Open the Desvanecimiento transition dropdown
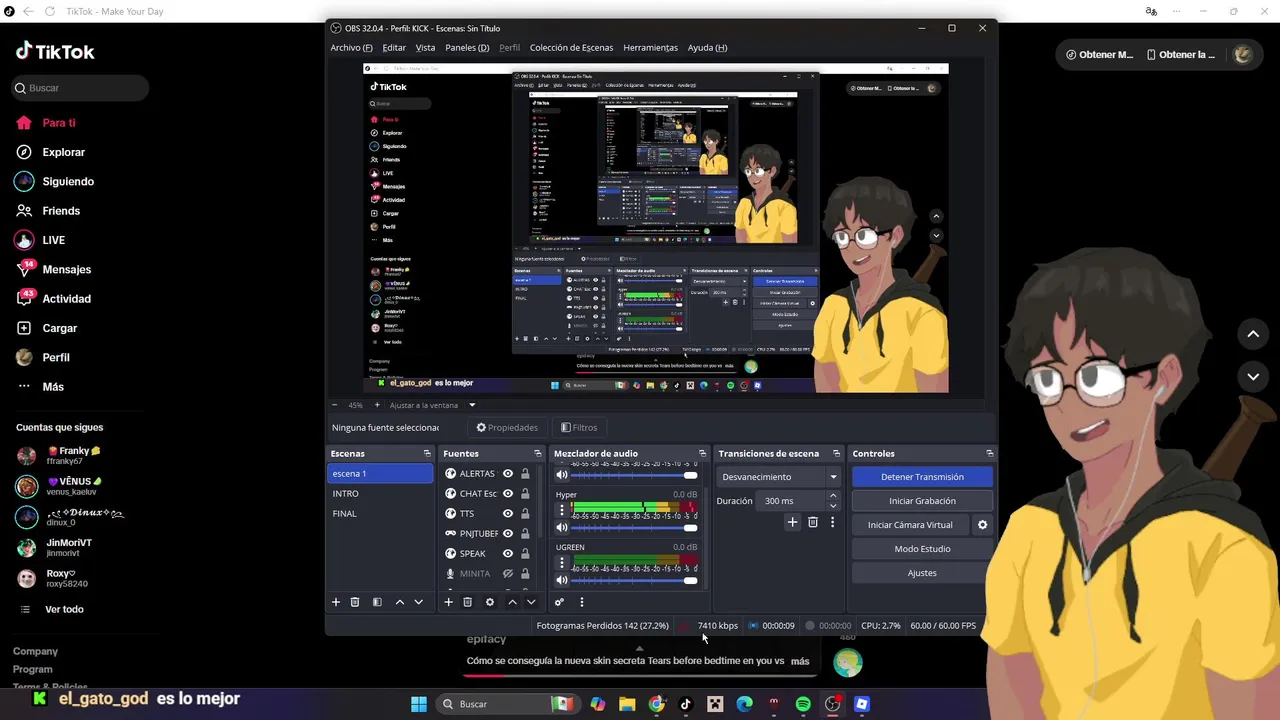1280x720 pixels. [780, 477]
